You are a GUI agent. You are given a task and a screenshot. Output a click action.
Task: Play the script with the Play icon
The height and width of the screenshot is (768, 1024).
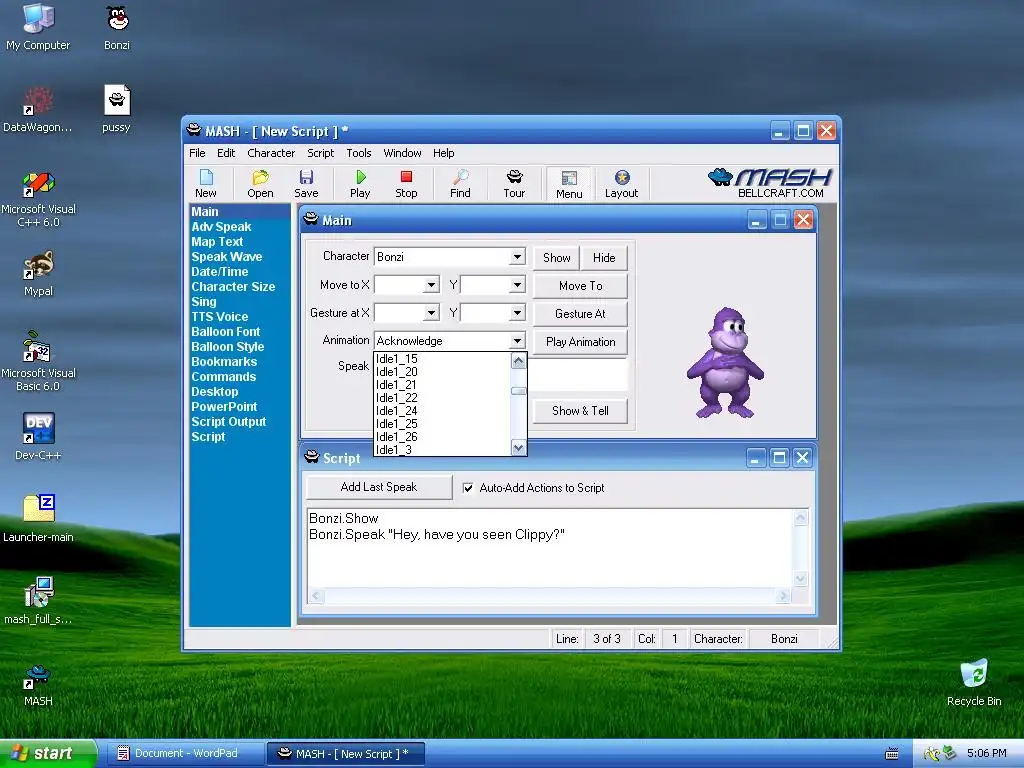click(x=360, y=184)
